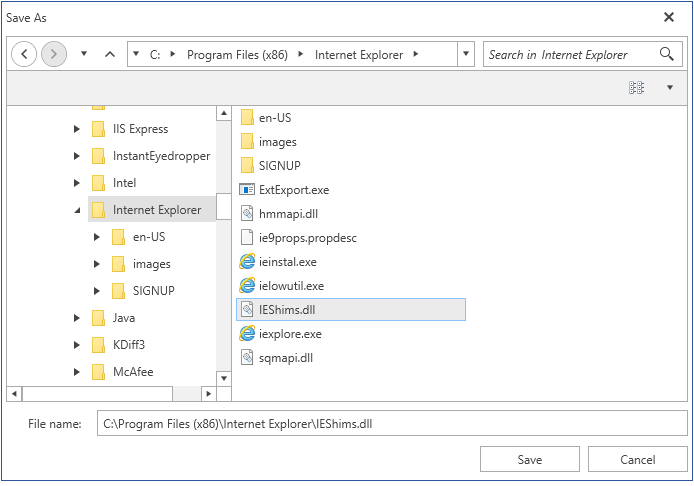
Task: Expand the KDiff3 tree node
Action: 77,345
